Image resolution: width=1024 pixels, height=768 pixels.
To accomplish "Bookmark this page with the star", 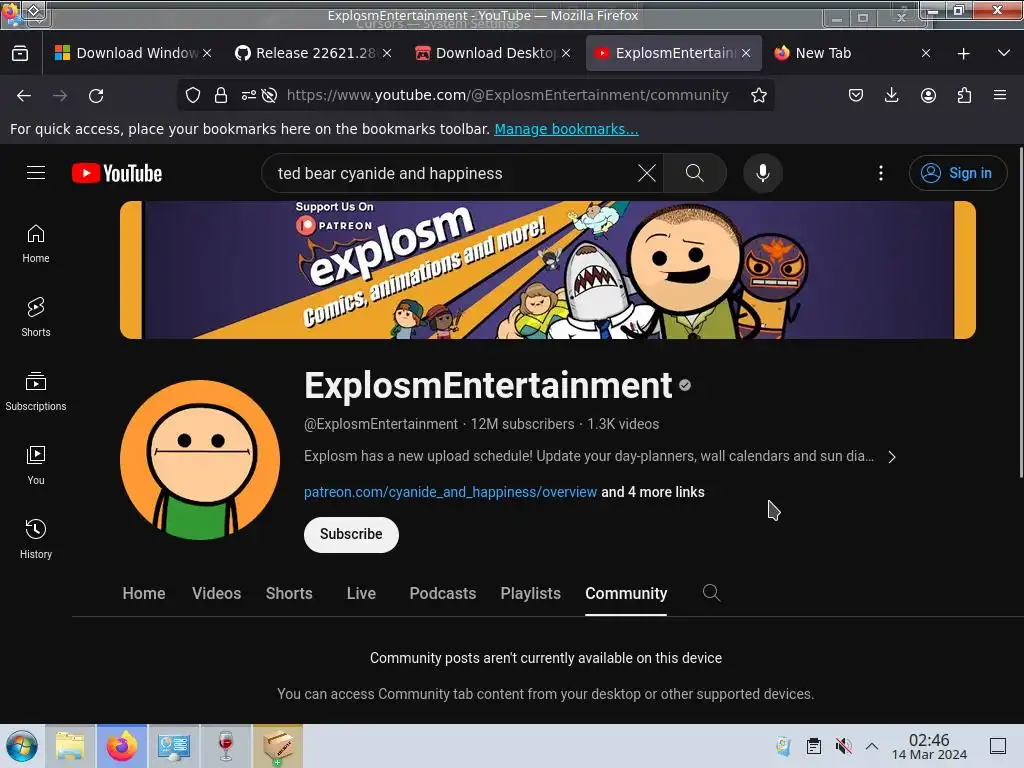I will 758,95.
